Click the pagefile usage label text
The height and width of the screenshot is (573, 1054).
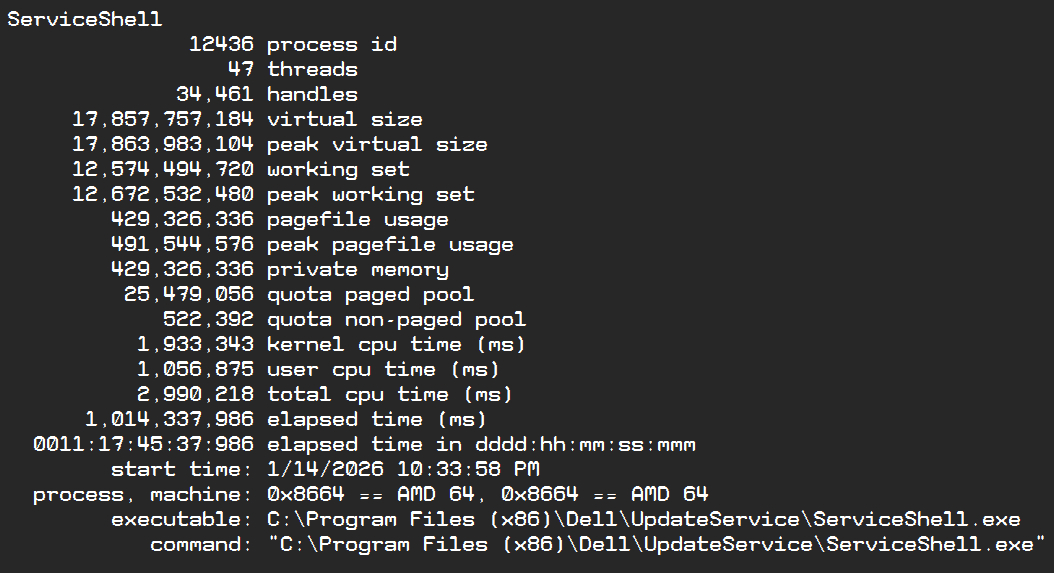[x=357, y=219]
